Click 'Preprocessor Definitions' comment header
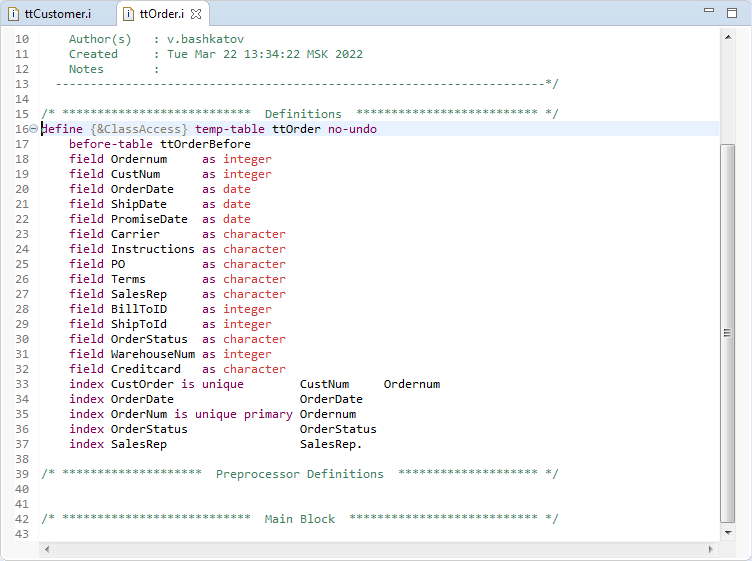The width and height of the screenshot is (752, 561). [300, 474]
